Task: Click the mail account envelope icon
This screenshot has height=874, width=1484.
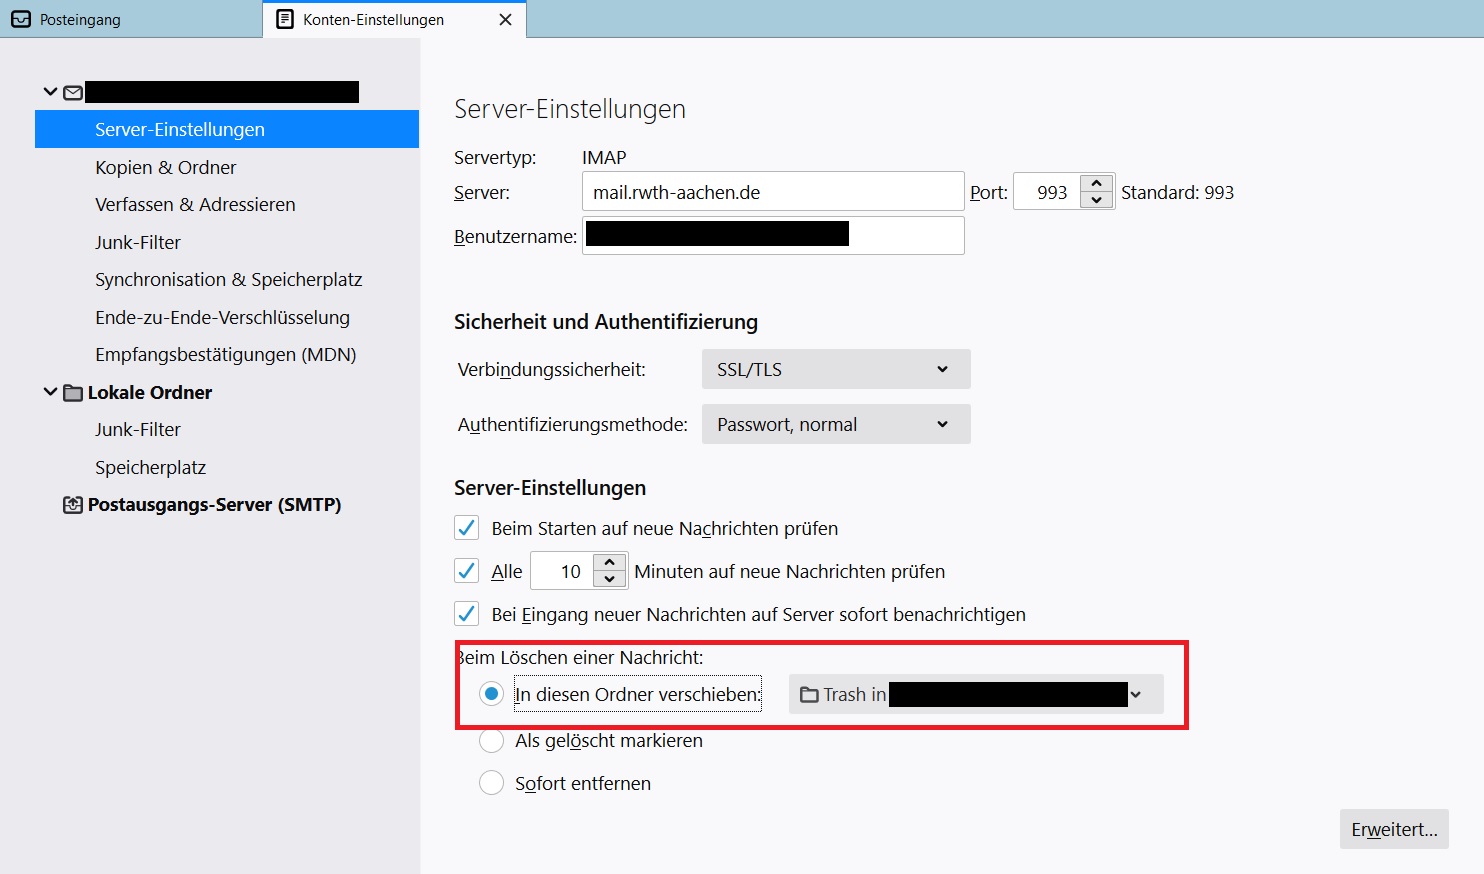Action: pyautogui.click(x=73, y=93)
